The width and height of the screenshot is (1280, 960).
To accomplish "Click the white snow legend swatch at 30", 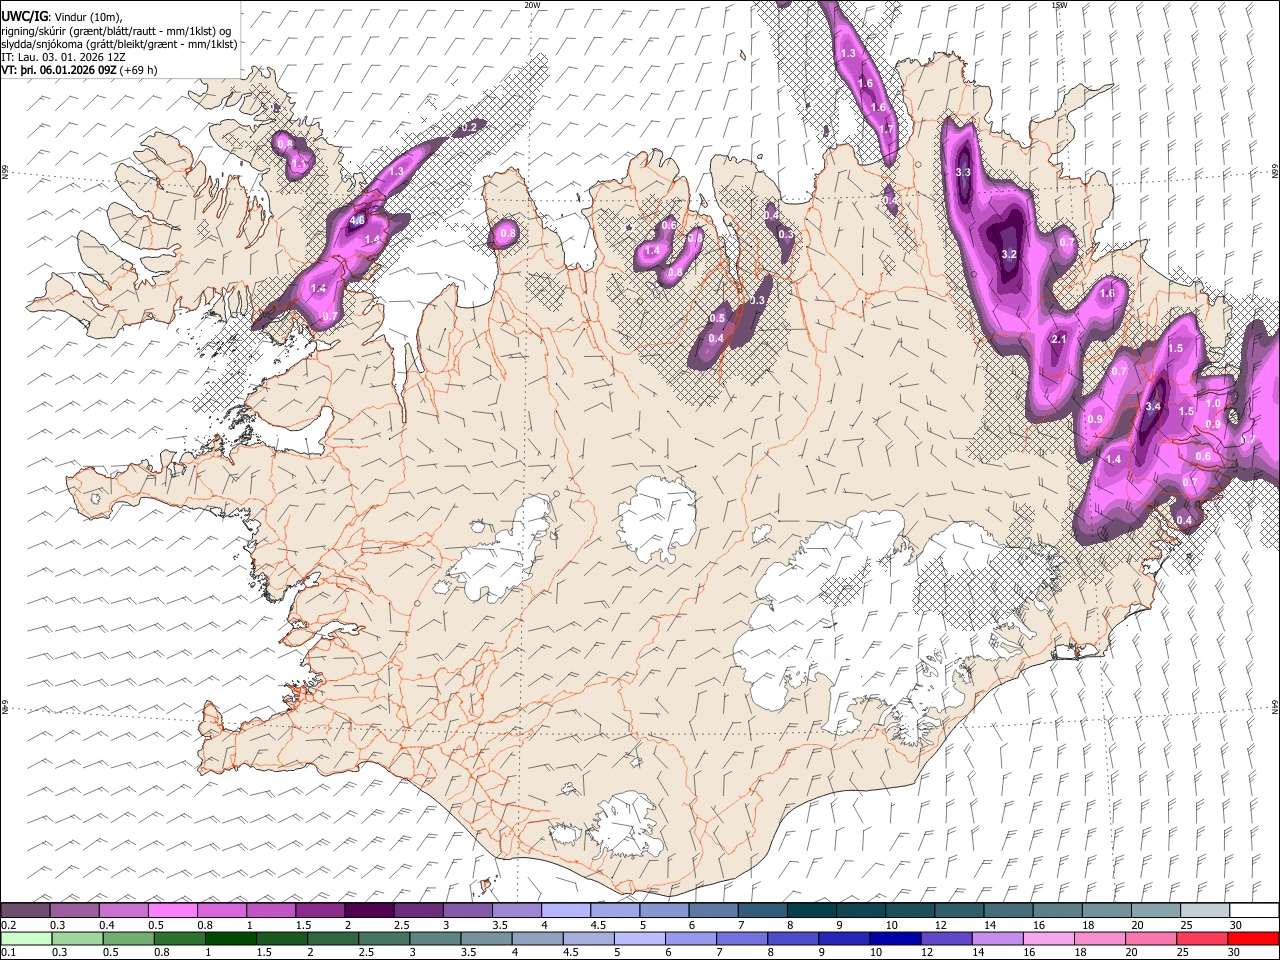I will (x=1254, y=910).
